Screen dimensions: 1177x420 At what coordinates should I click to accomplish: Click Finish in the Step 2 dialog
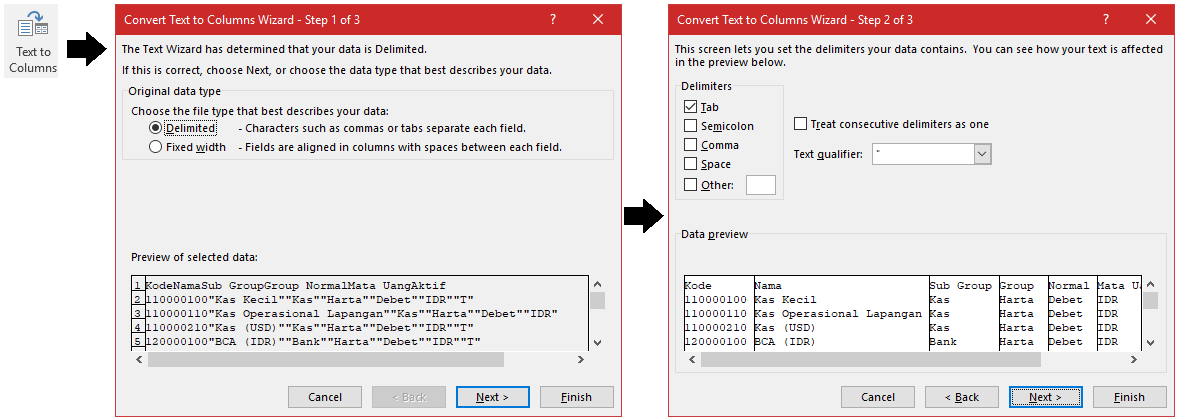(1130, 397)
